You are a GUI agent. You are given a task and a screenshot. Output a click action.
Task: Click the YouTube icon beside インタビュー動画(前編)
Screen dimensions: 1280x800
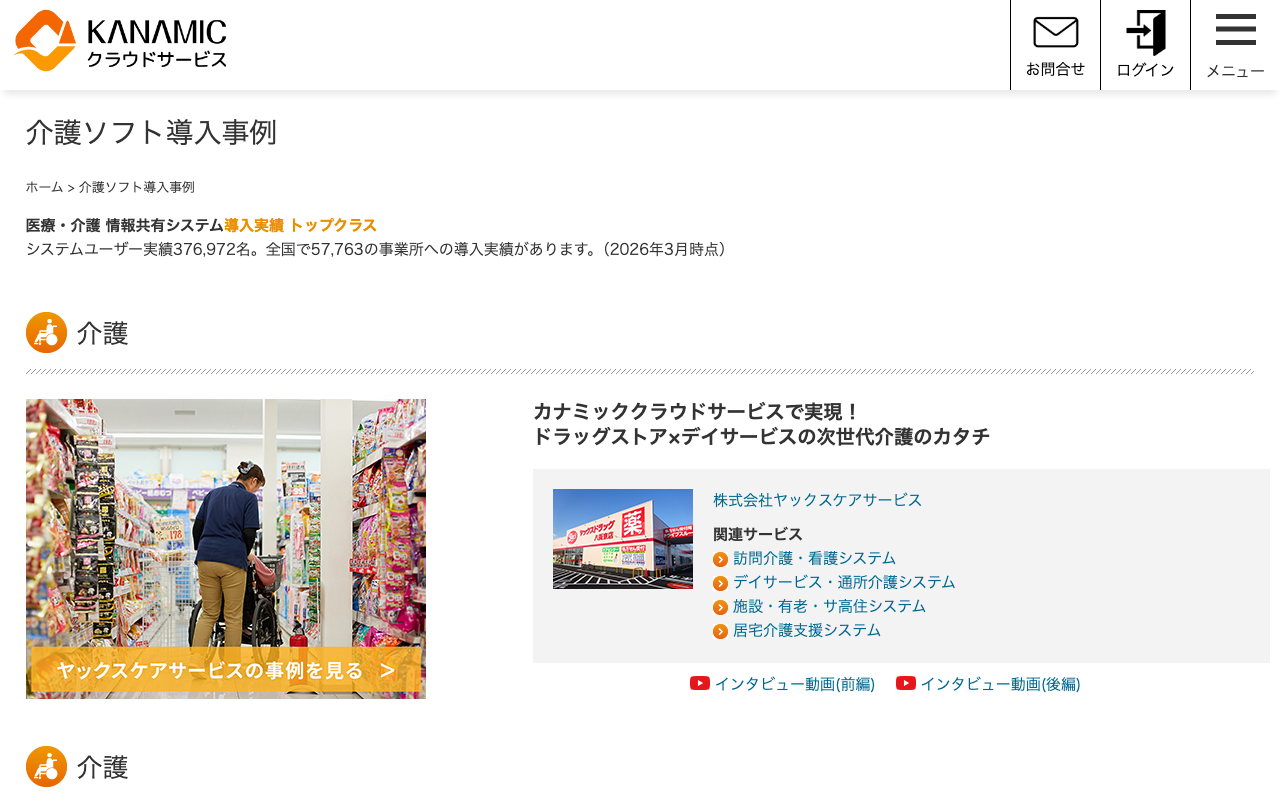click(700, 683)
